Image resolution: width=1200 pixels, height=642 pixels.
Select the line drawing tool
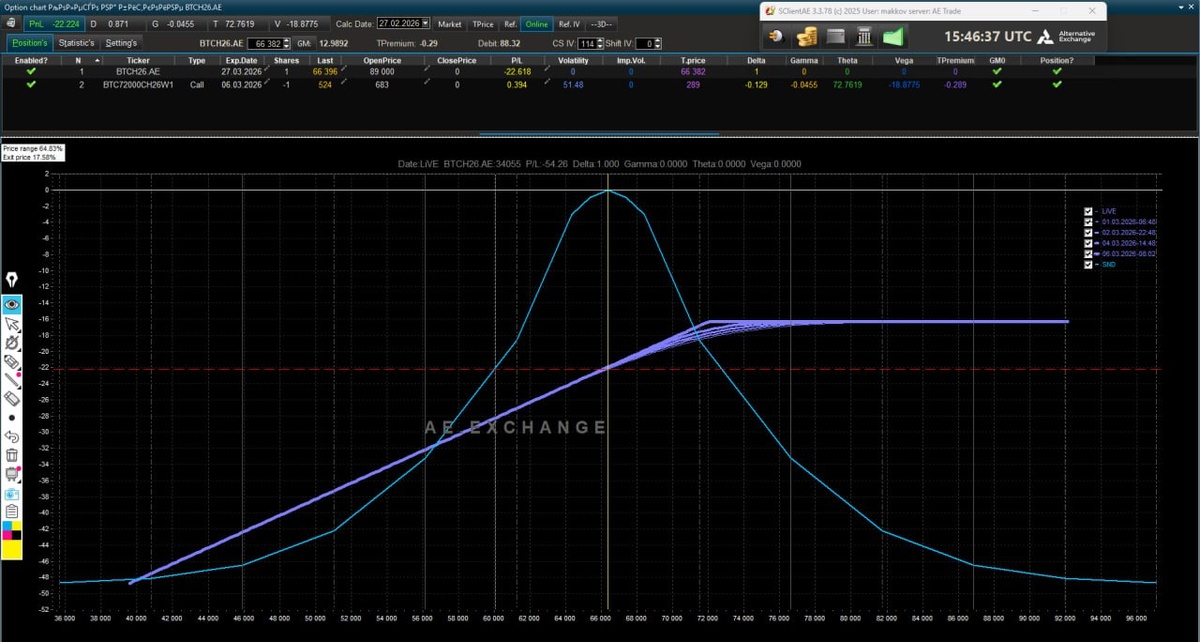(x=12, y=380)
